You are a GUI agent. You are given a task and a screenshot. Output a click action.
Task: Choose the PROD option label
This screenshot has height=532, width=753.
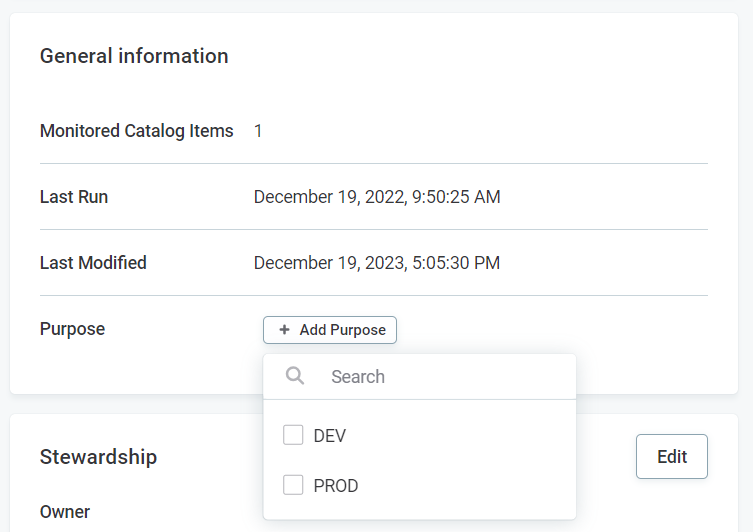click(336, 486)
